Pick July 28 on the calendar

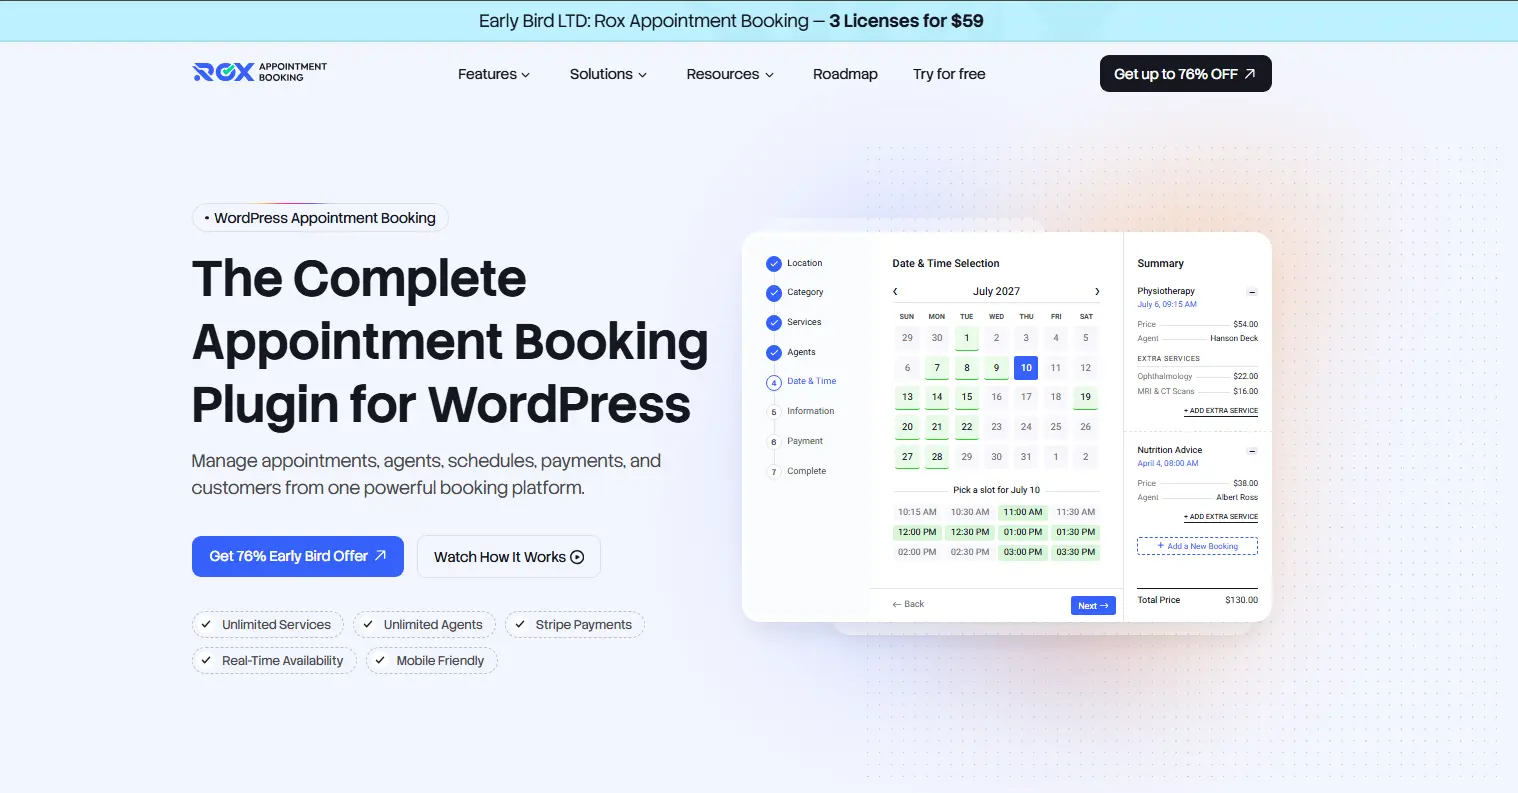point(937,457)
